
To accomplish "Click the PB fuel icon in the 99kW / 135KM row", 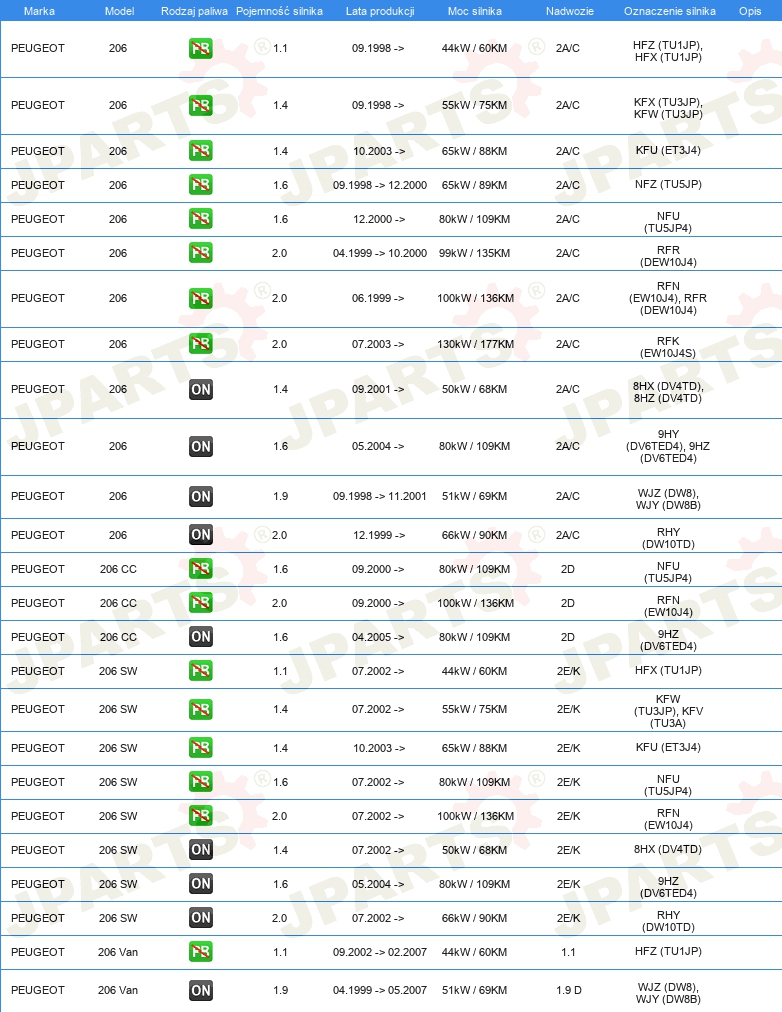I will (x=201, y=253).
